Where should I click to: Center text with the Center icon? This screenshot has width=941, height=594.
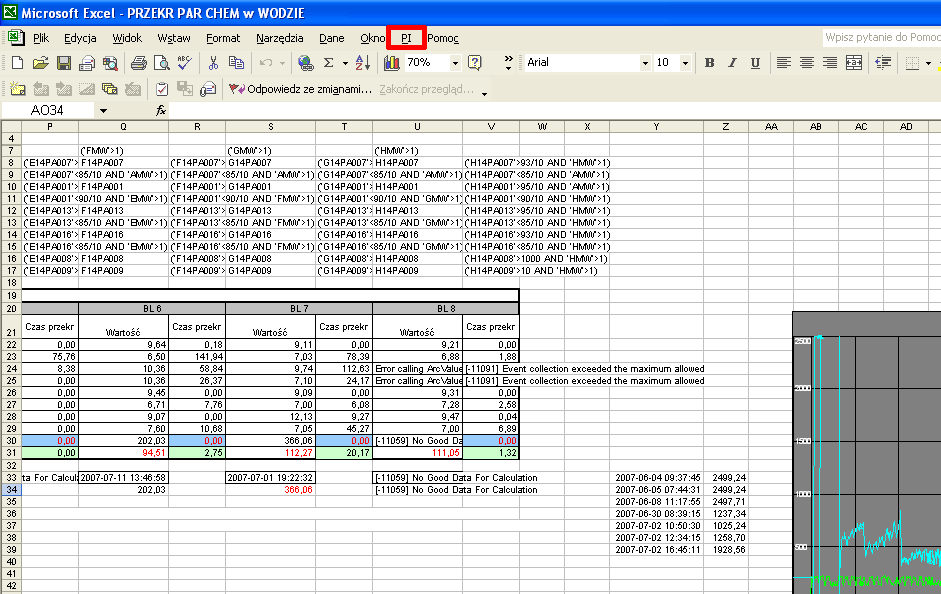coord(807,62)
